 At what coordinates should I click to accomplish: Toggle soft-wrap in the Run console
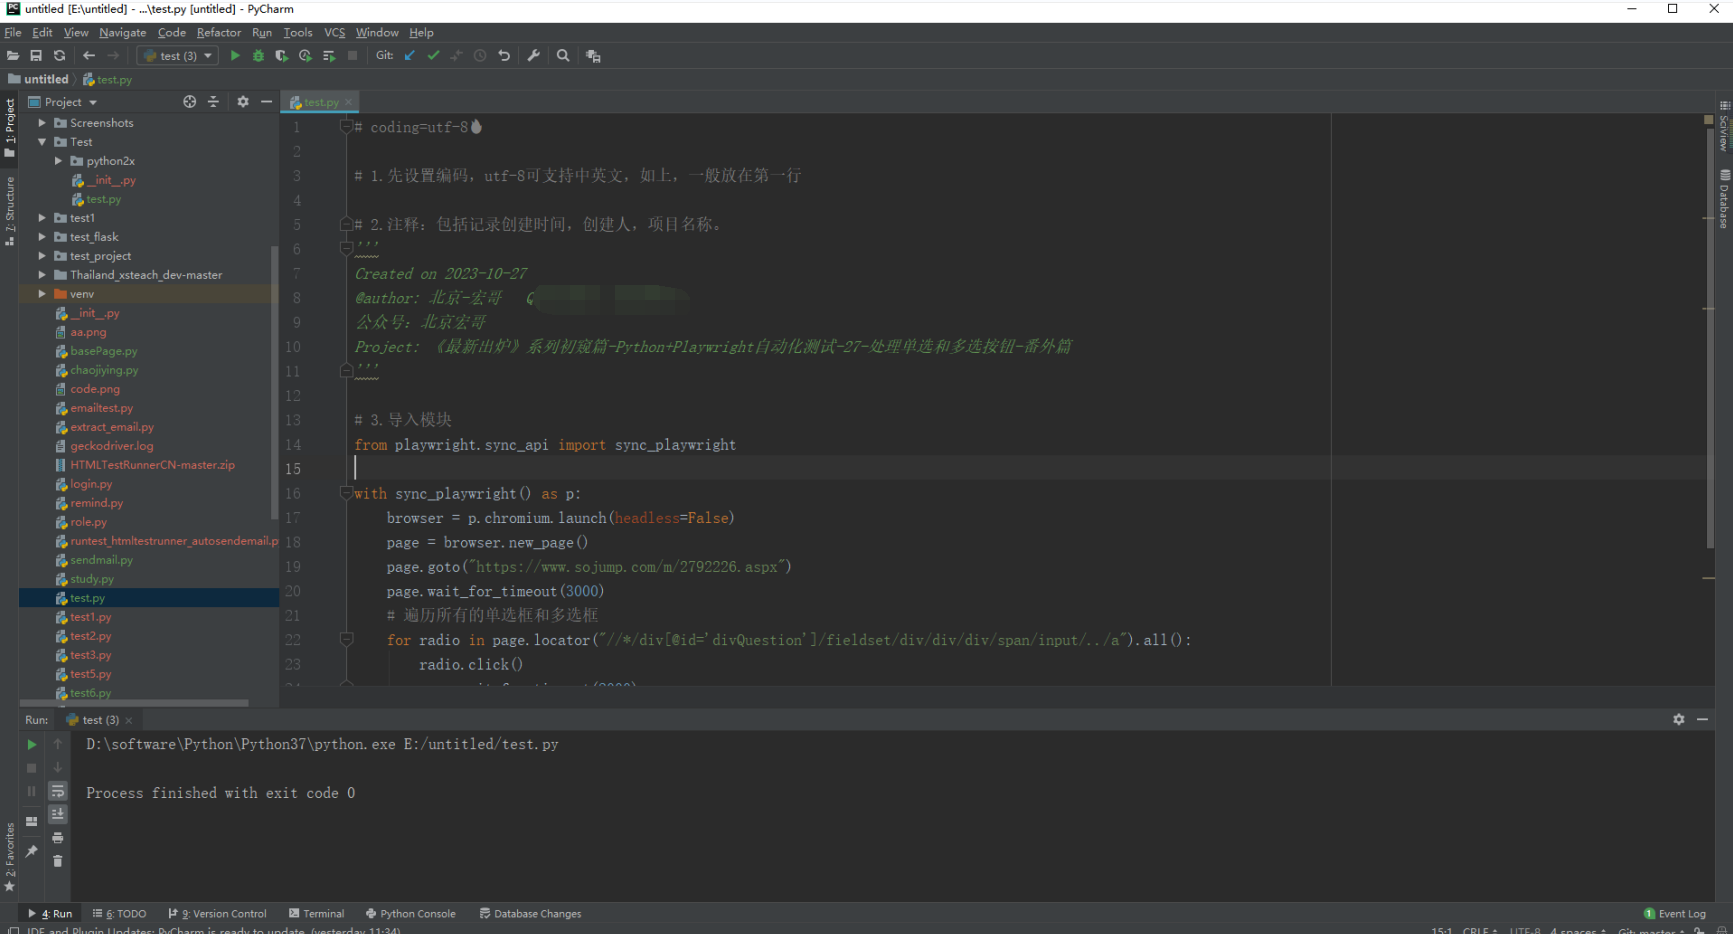coord(58,791)
